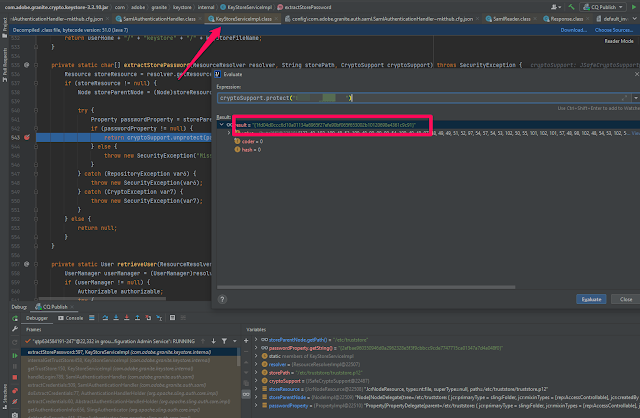The width and height of the screenshot is (640, 418).
Task: Open user account dropdown icon
Action: click(556, 7)
